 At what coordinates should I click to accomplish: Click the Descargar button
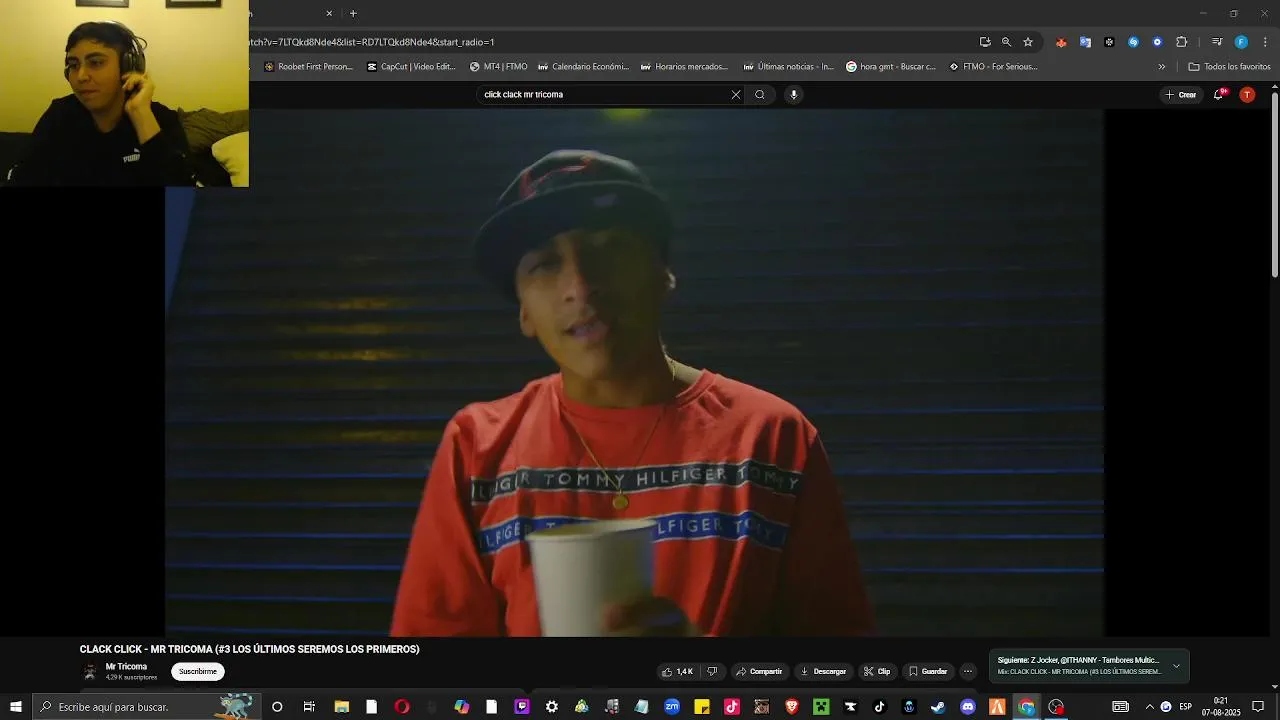point(824,672)
